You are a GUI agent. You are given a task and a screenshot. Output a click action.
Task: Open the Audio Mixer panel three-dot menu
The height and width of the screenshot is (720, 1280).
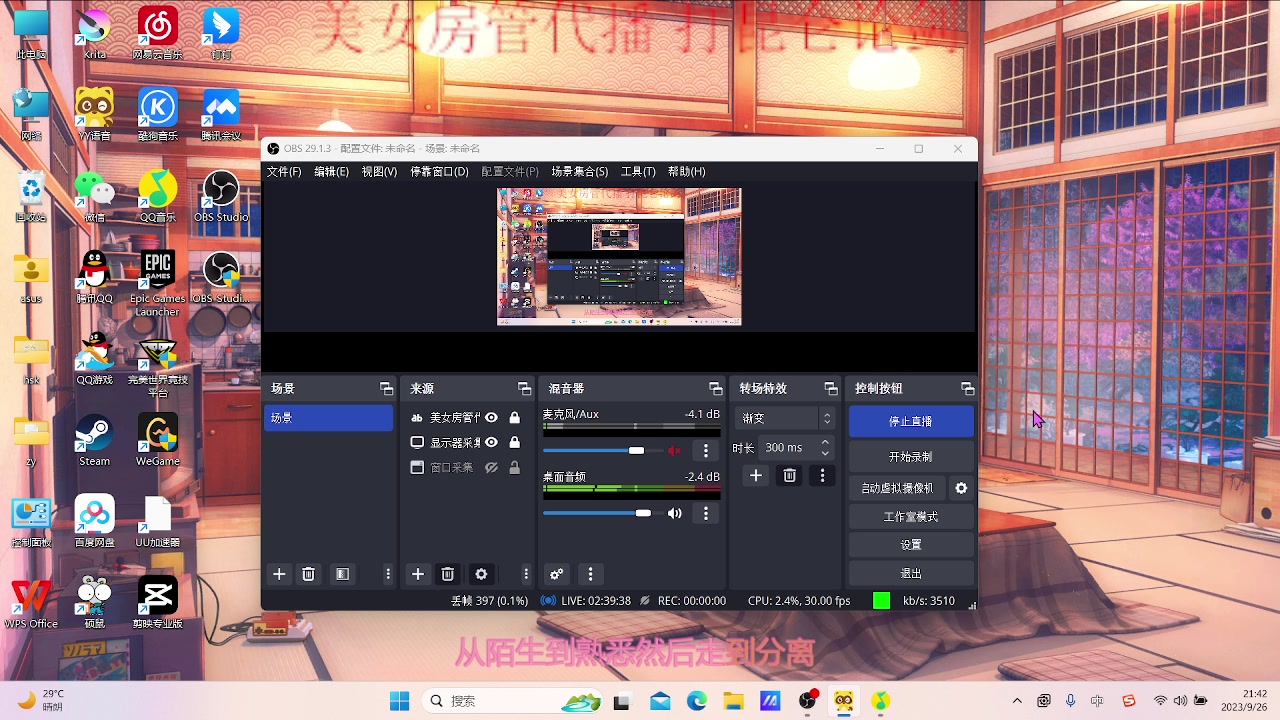click(590, 574)
